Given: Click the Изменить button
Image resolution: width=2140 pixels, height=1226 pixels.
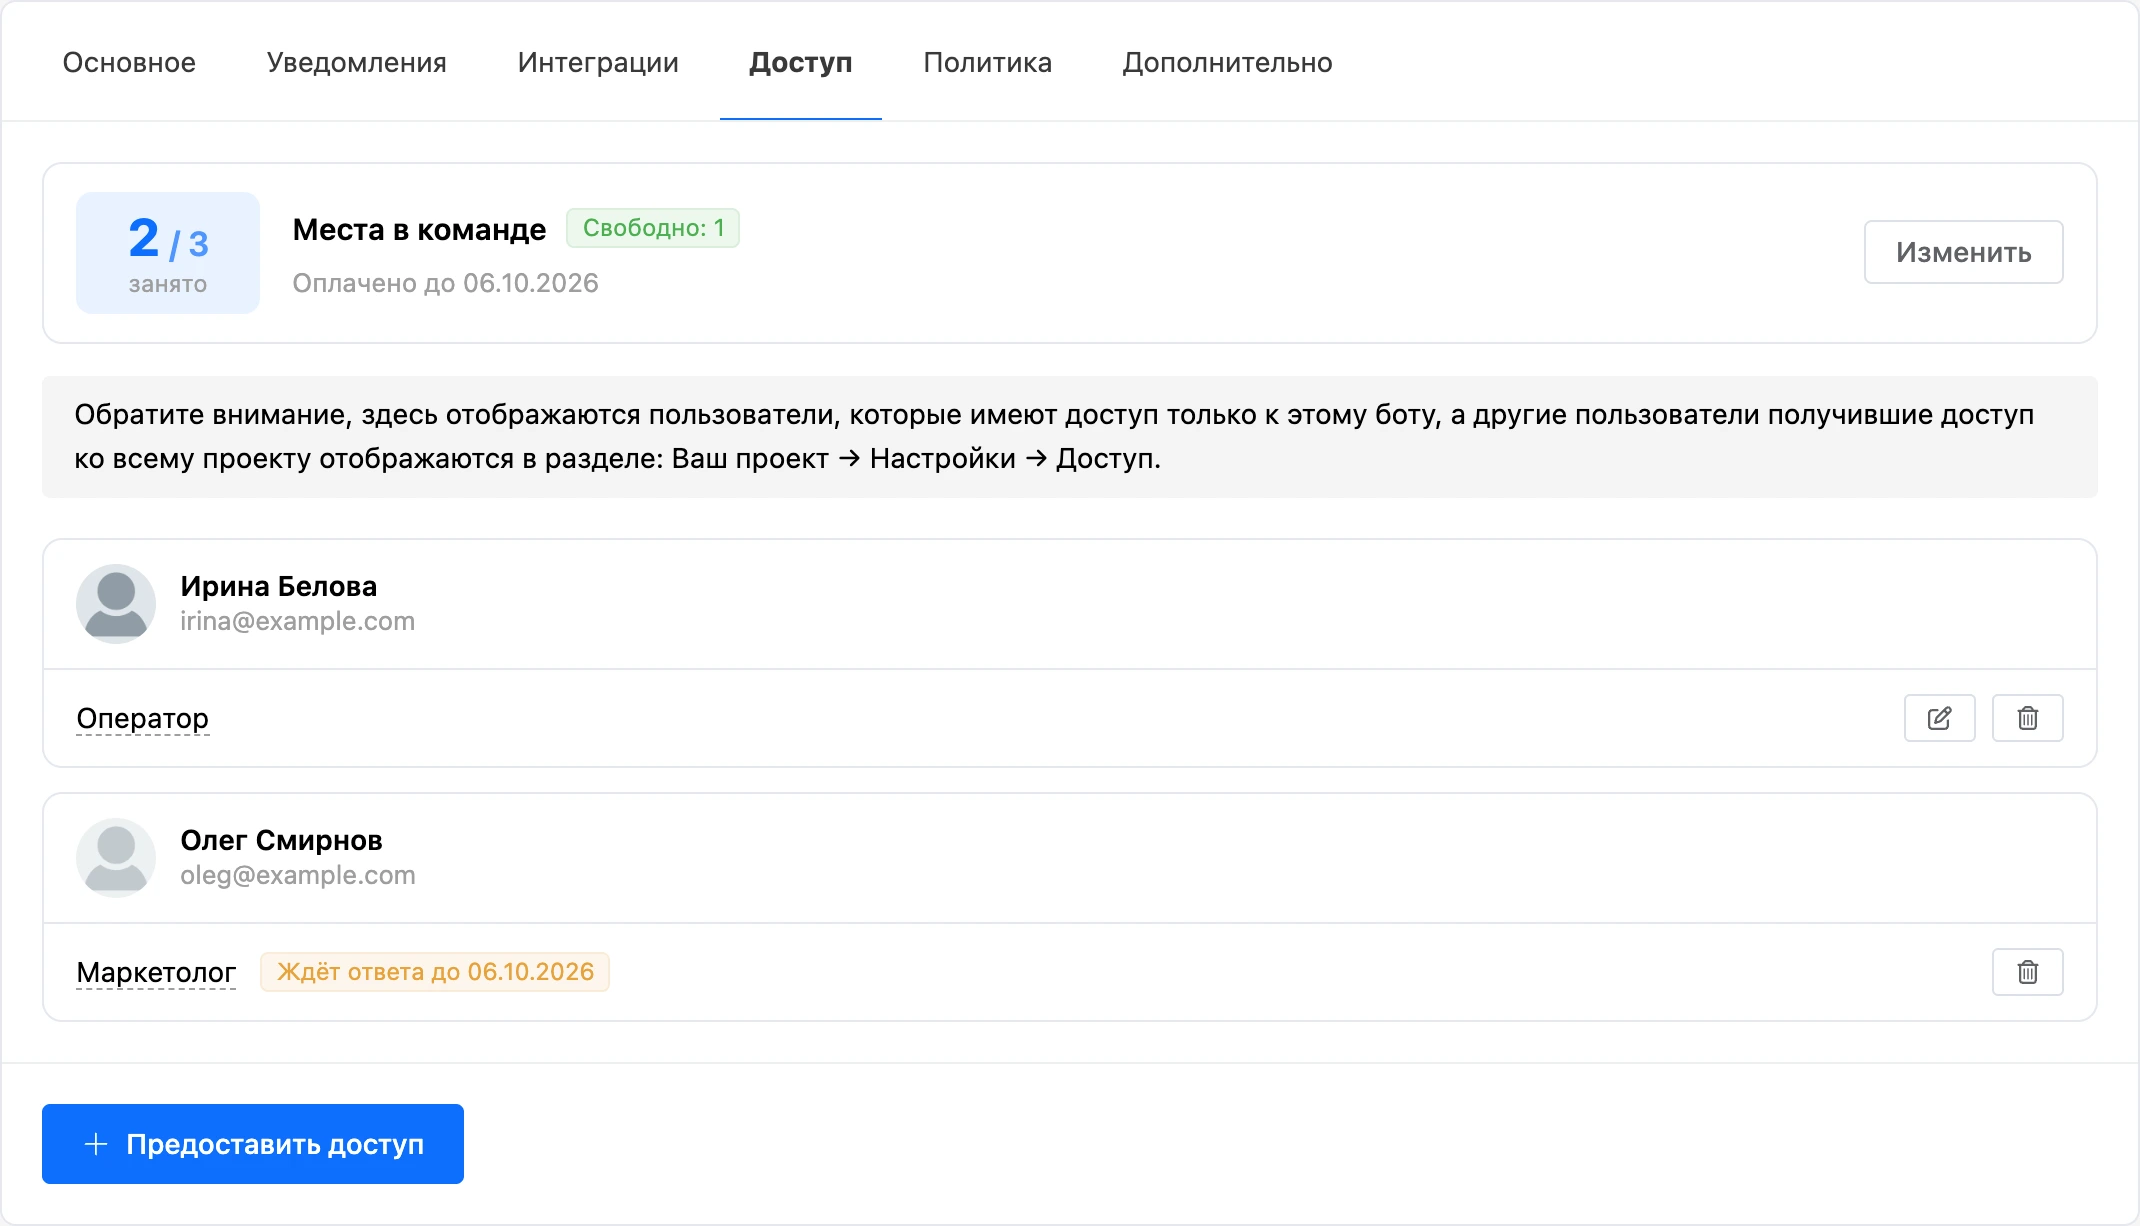Looking at the screenshot, I should tap(1963, 252).
